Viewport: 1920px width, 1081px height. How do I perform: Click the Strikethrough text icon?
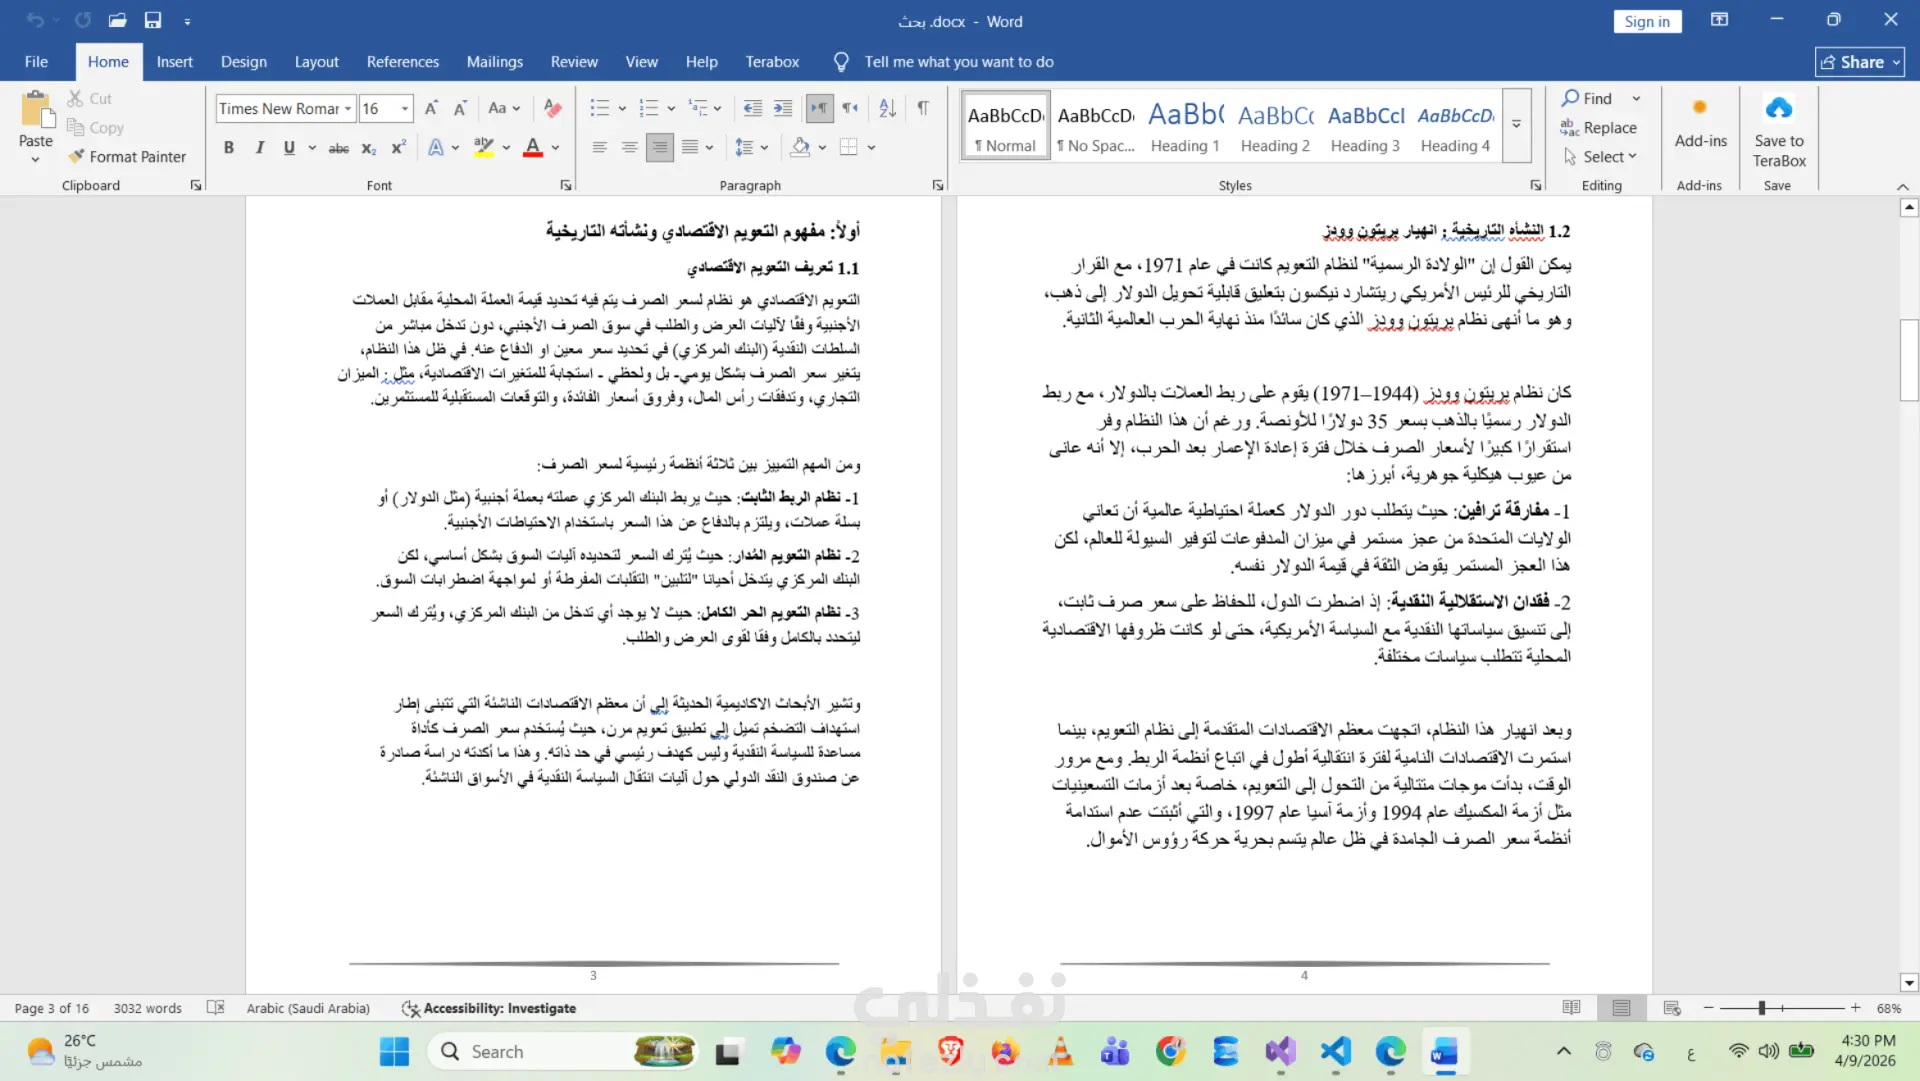[339, 148]
